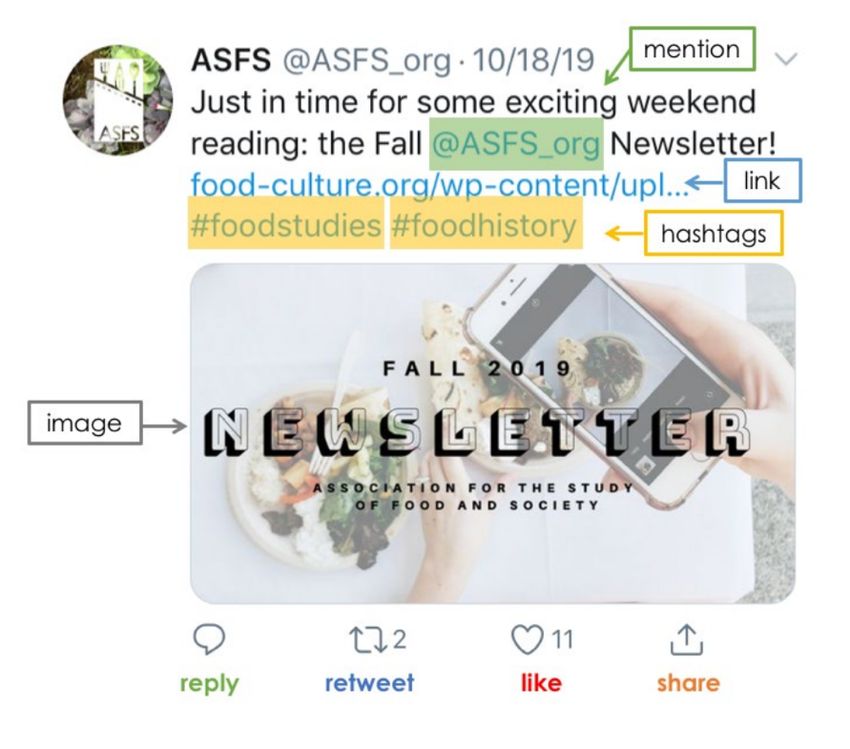Open the ASFS profile avatar

[118, 100]
